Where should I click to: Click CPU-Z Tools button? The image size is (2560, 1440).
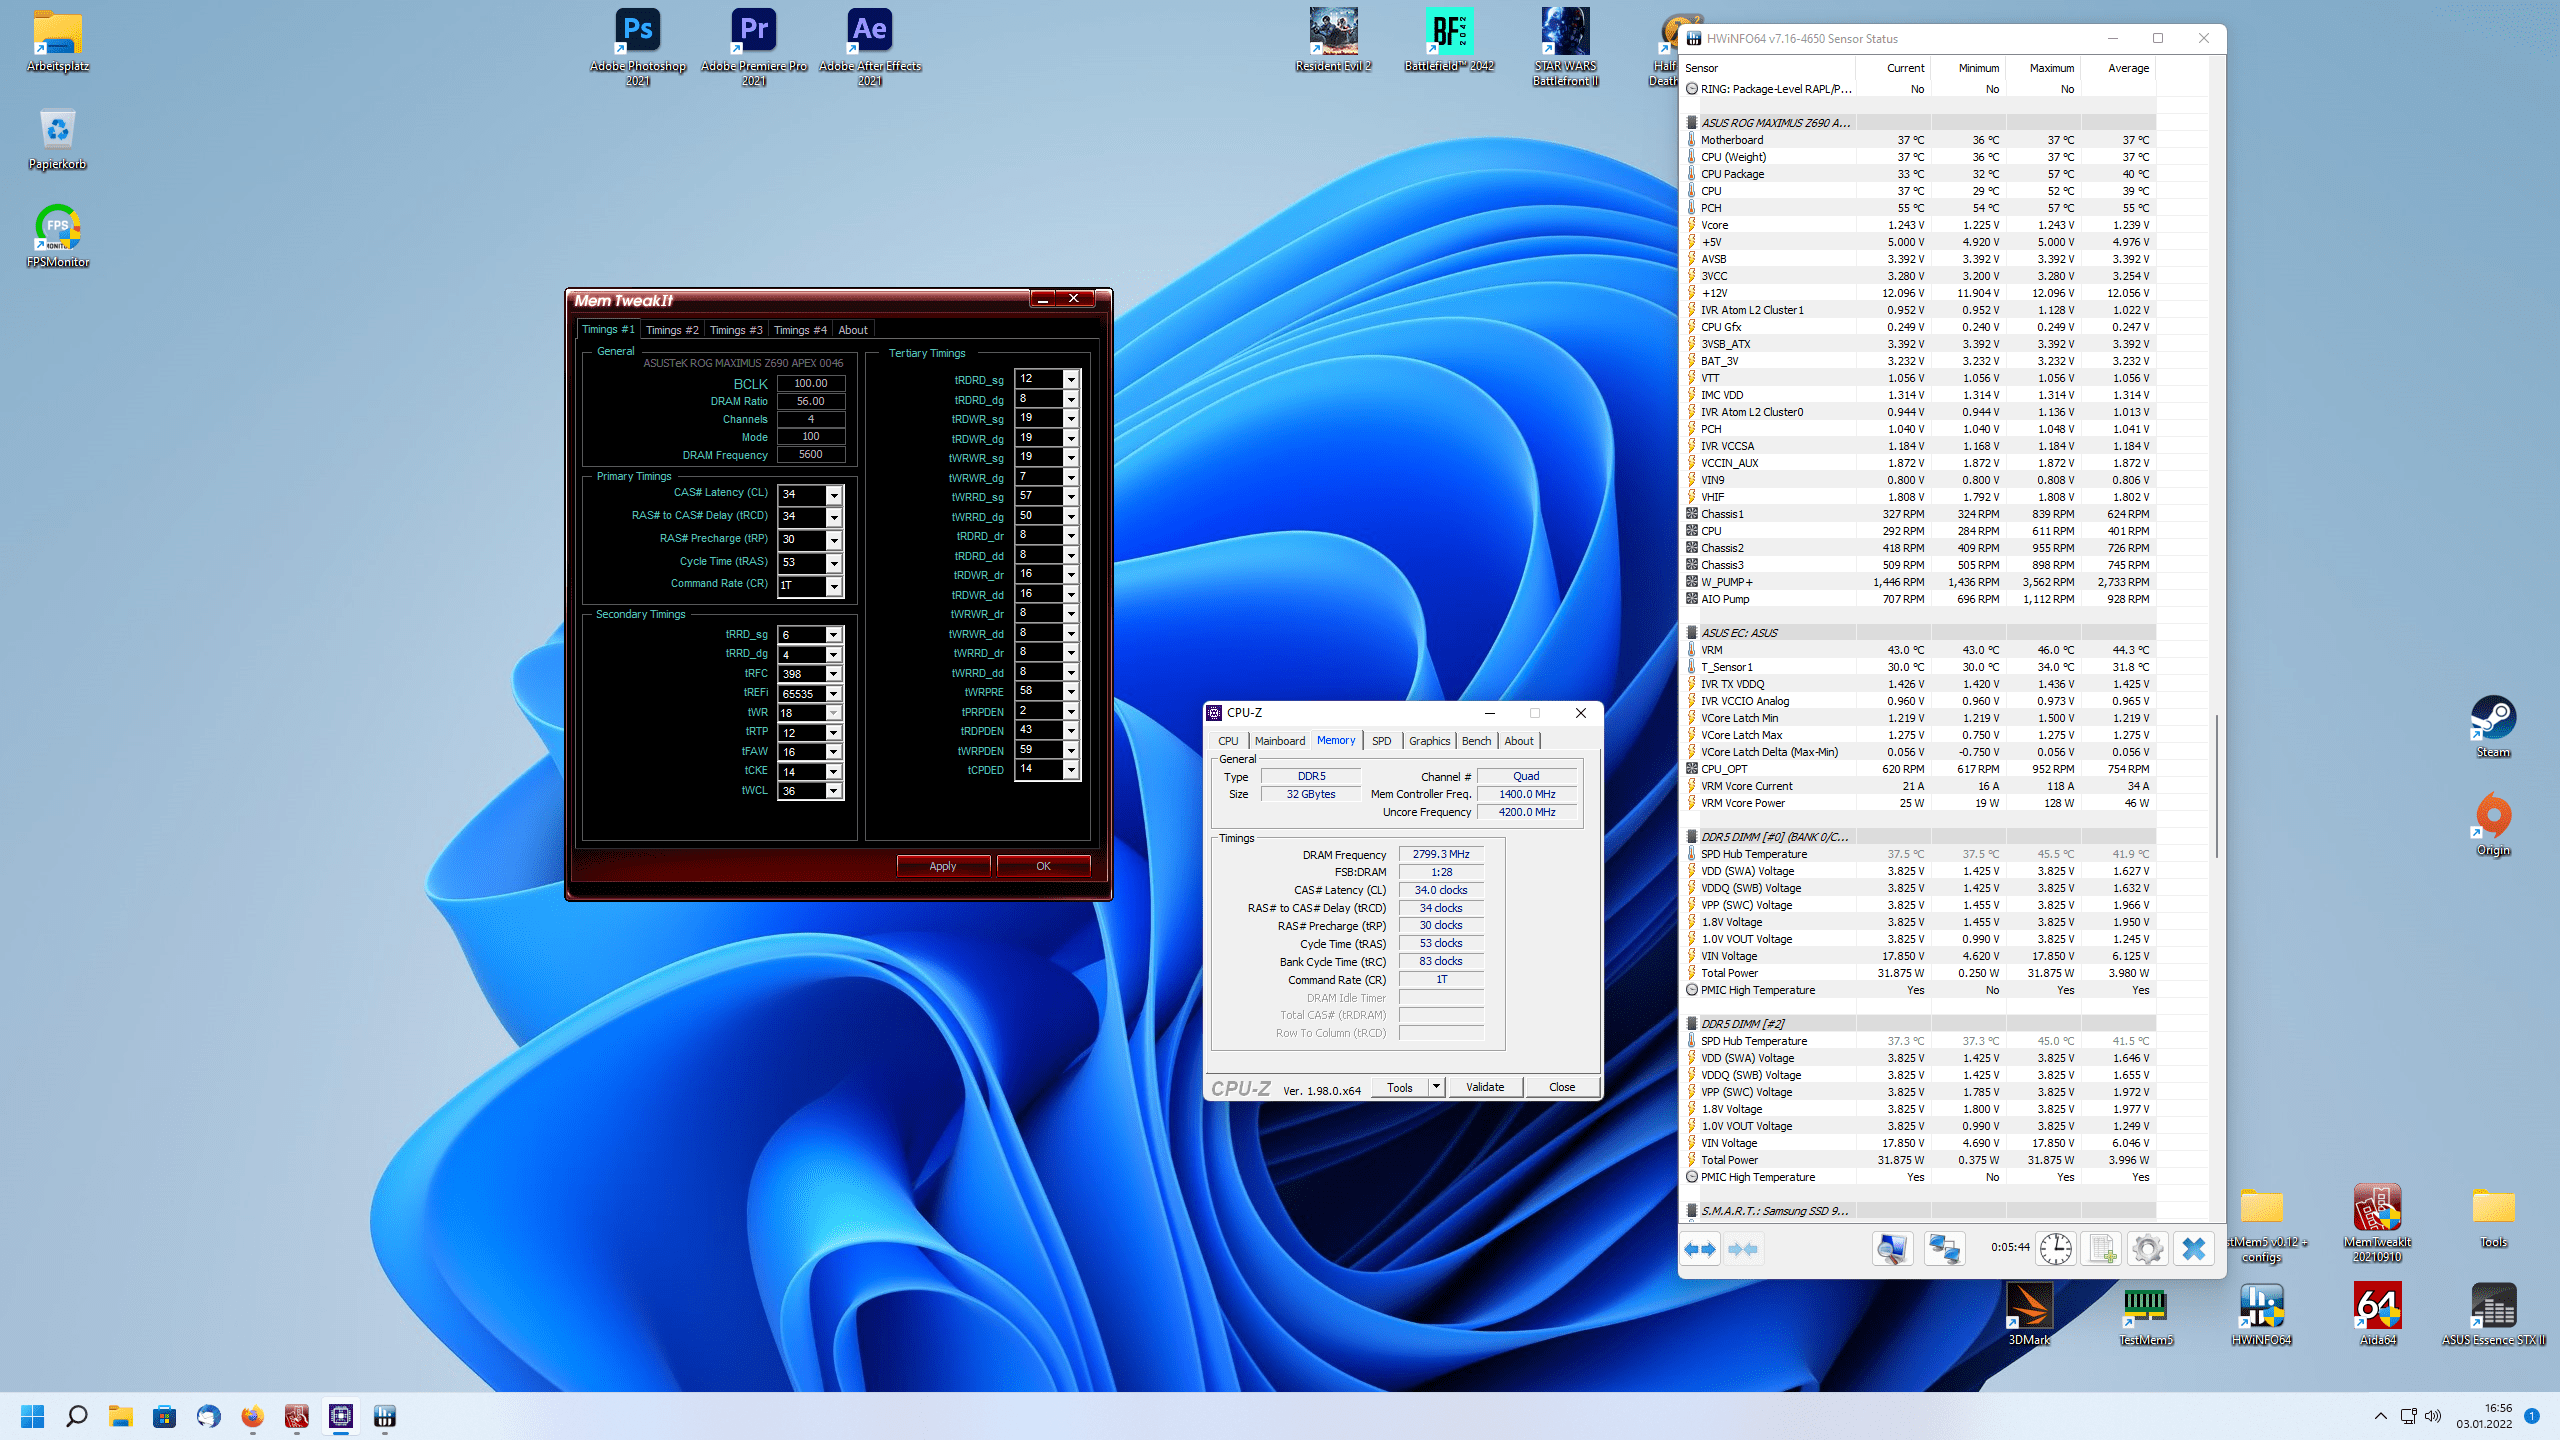coord(1400,1087)
